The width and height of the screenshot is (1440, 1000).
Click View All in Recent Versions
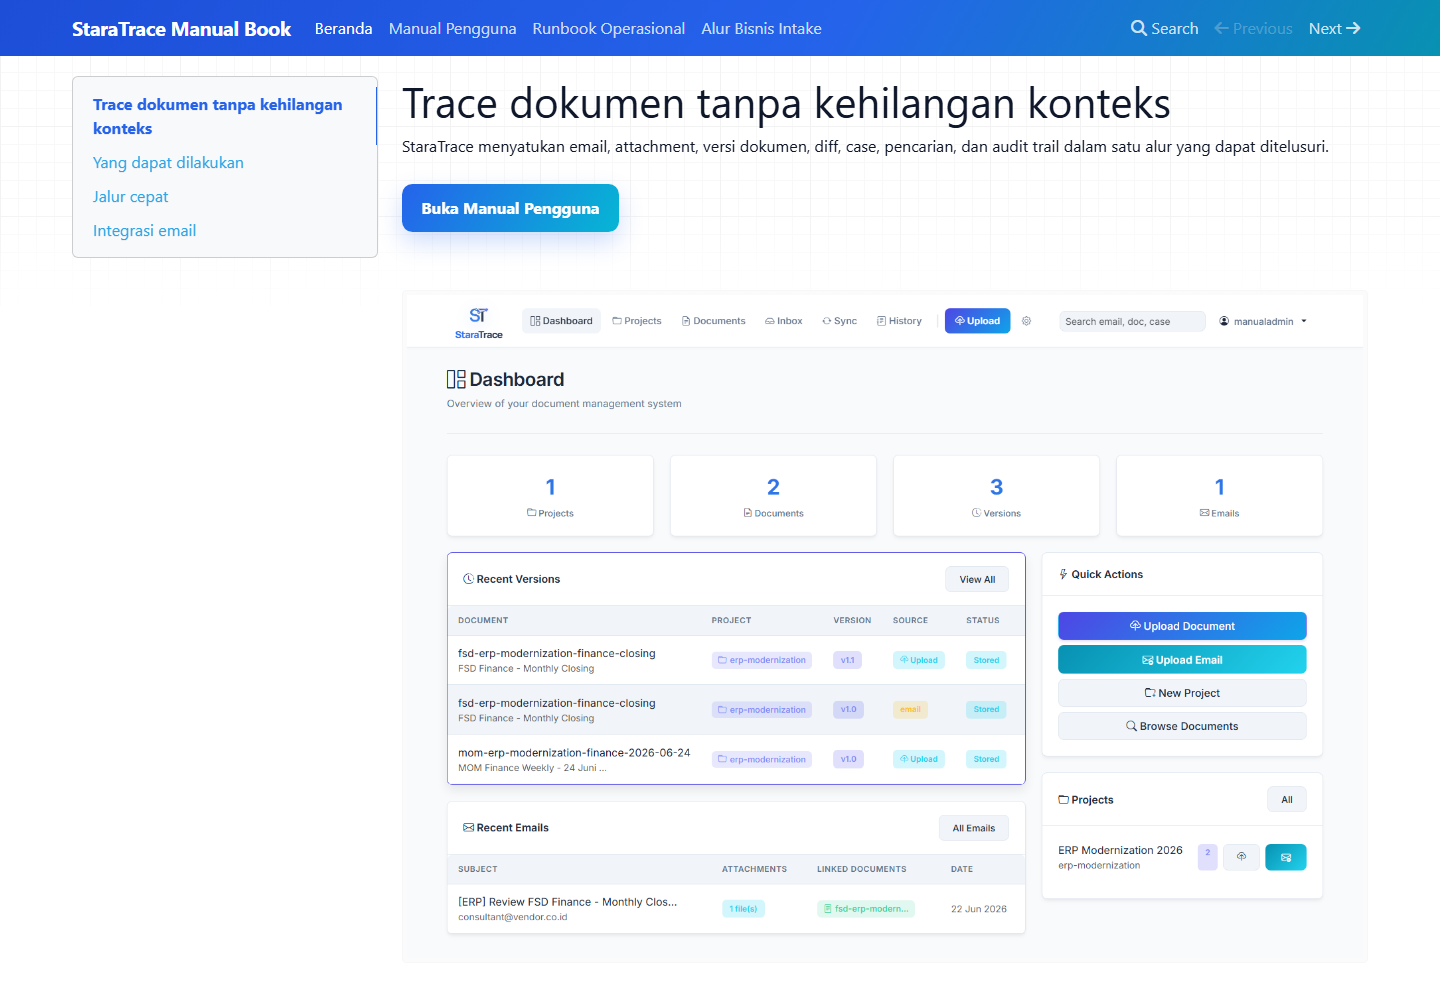pyautogui.click(x=977, y=579)
